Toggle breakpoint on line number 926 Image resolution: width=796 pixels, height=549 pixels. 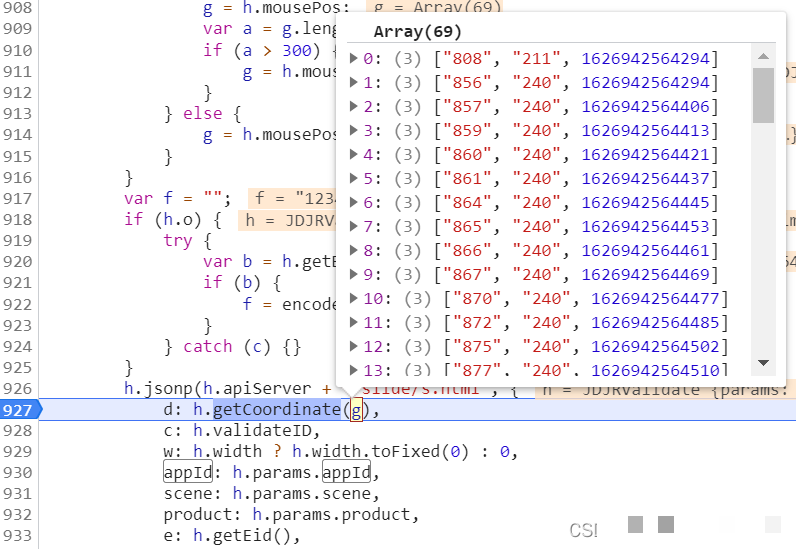tap(18, 388)
